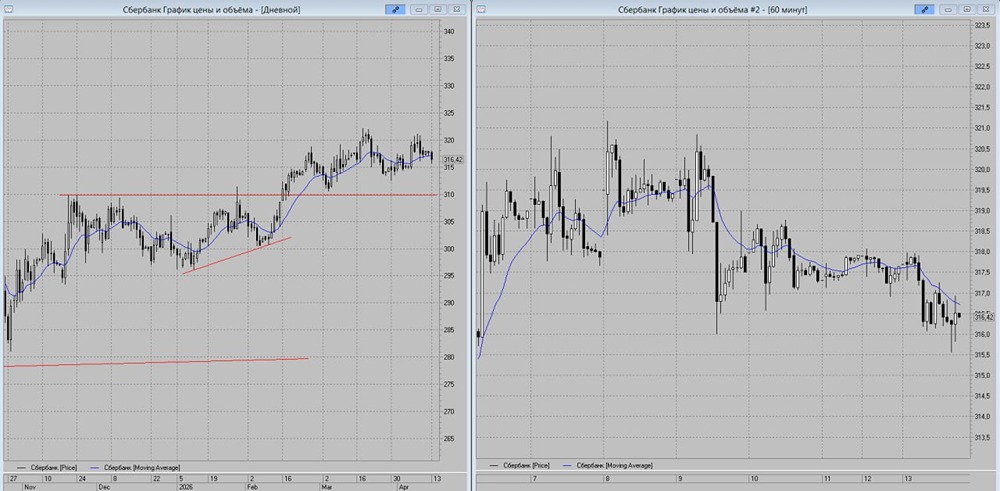Click the 323,5 value on the 60-minute price axis
The height and width of the screenshot is (491, 1000).
pos(981,26)
